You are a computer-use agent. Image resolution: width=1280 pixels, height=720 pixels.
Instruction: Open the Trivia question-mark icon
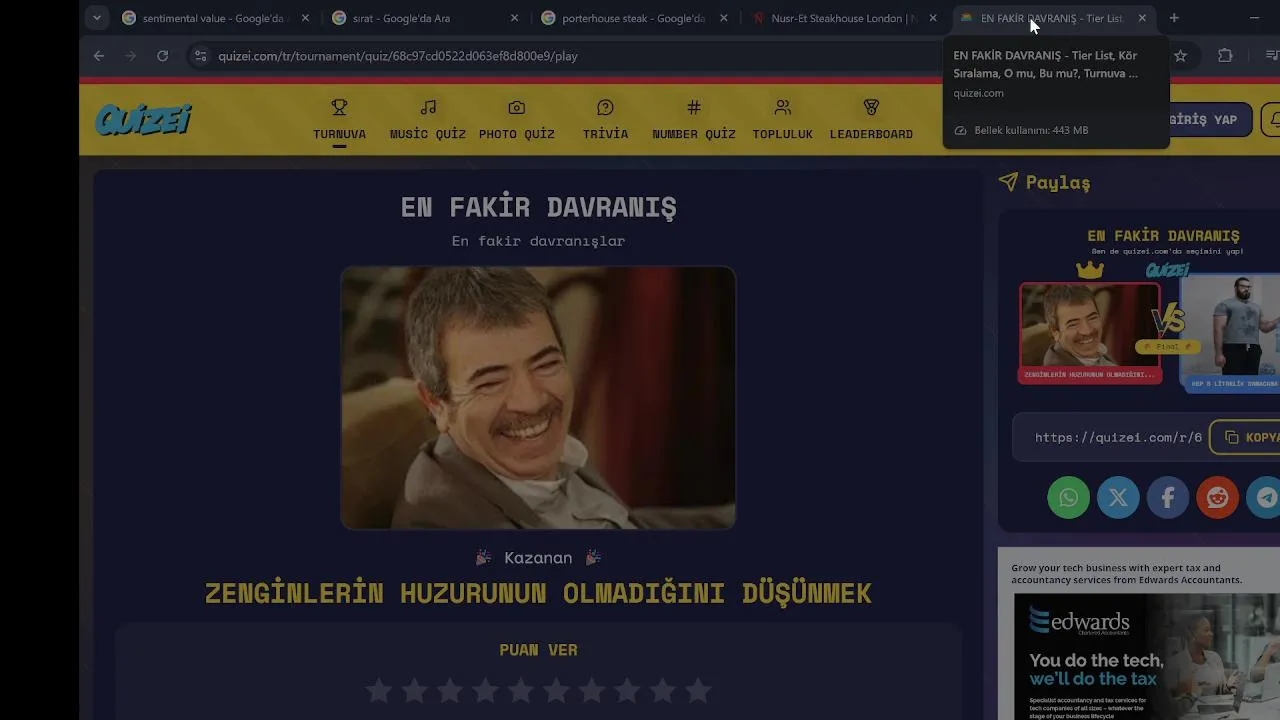[605, 107]
